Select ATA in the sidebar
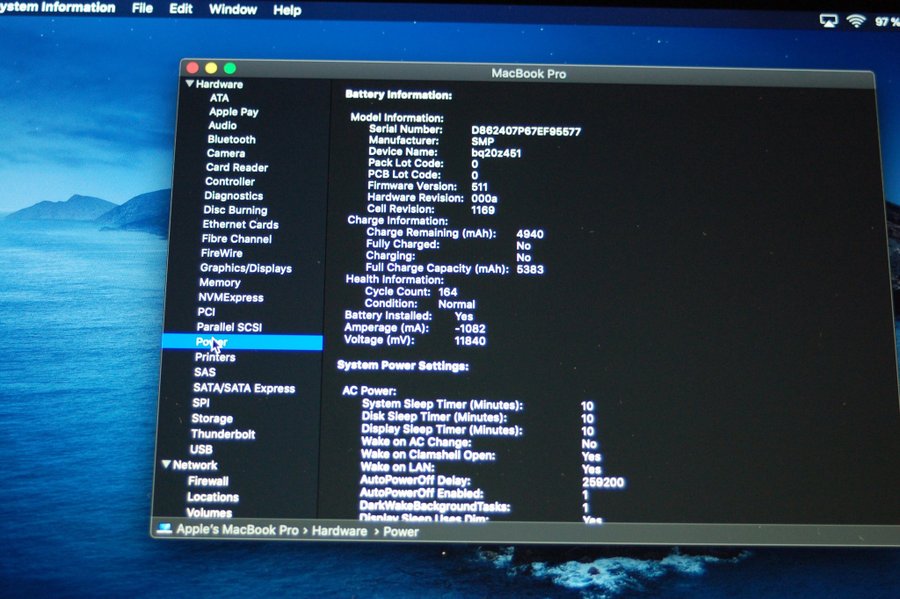Viewport: 900px width, 599px height. point(219,98)
